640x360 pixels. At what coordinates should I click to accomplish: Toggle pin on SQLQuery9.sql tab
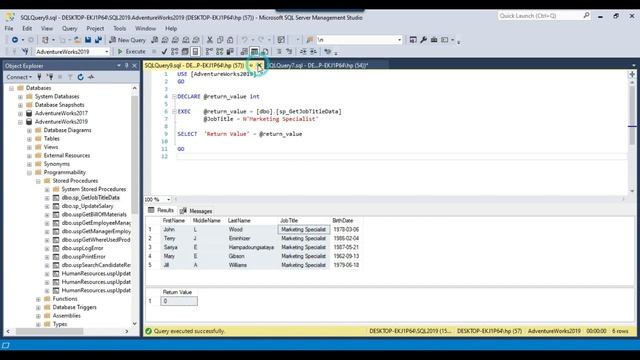pyautogui.click(x=251, y=65)
